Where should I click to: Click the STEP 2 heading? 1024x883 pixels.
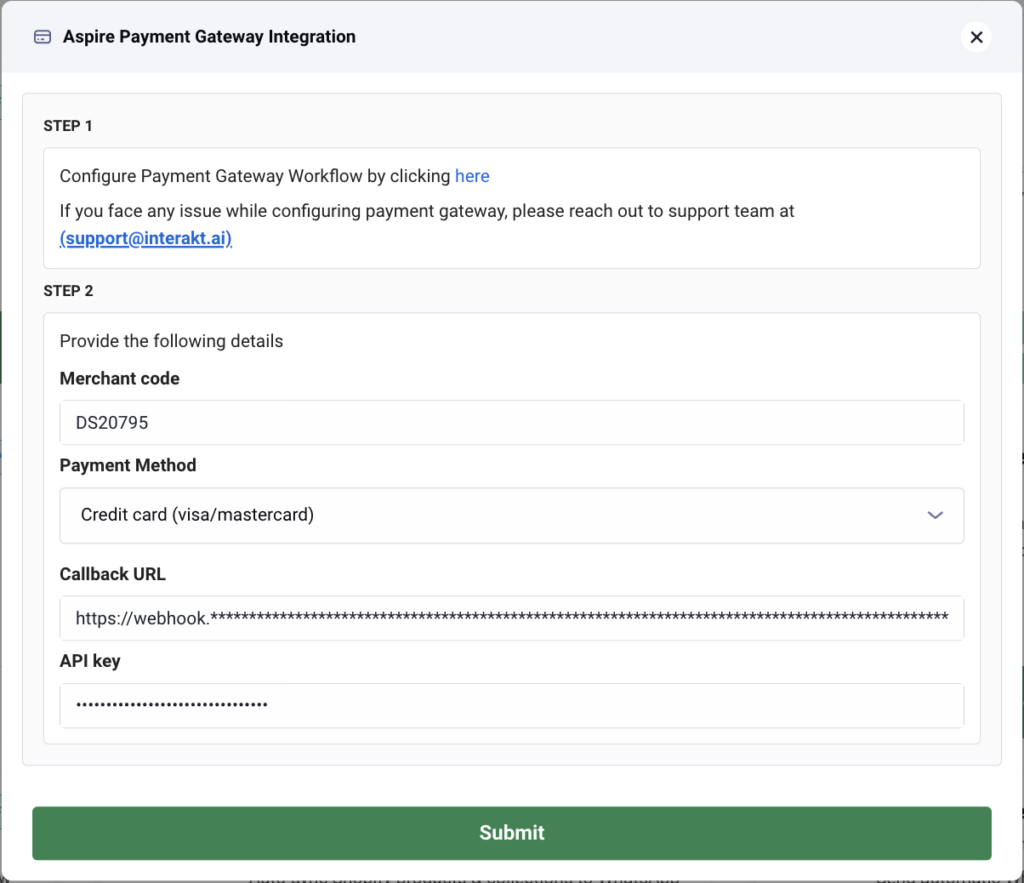coord(68,291)
